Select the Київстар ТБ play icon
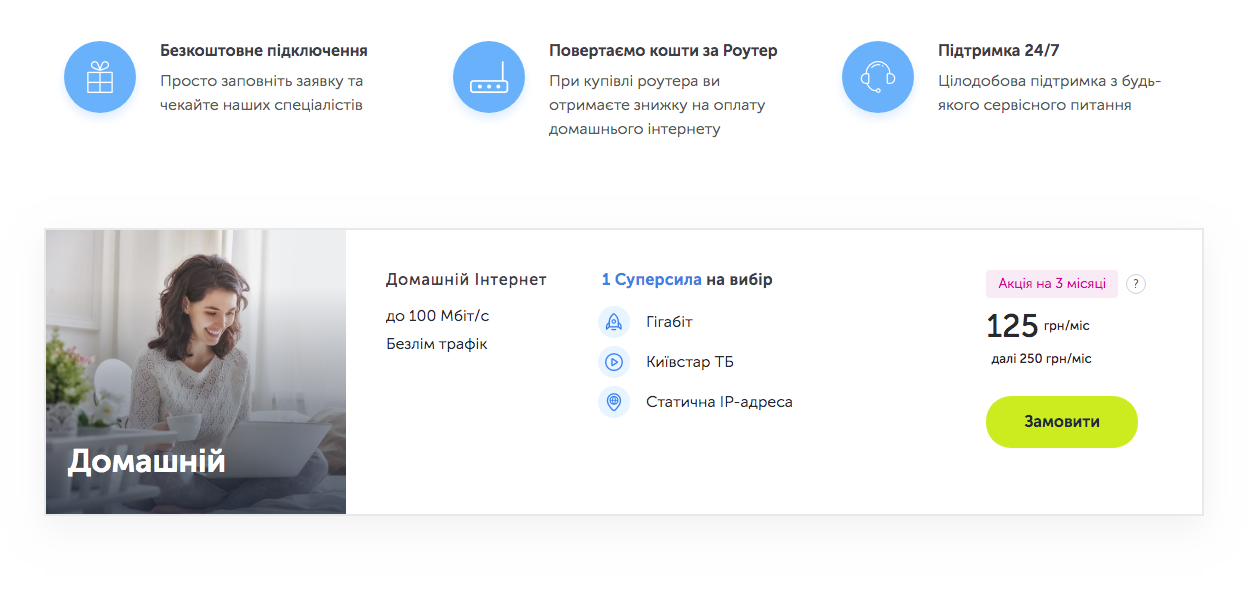 click(614, 362)
